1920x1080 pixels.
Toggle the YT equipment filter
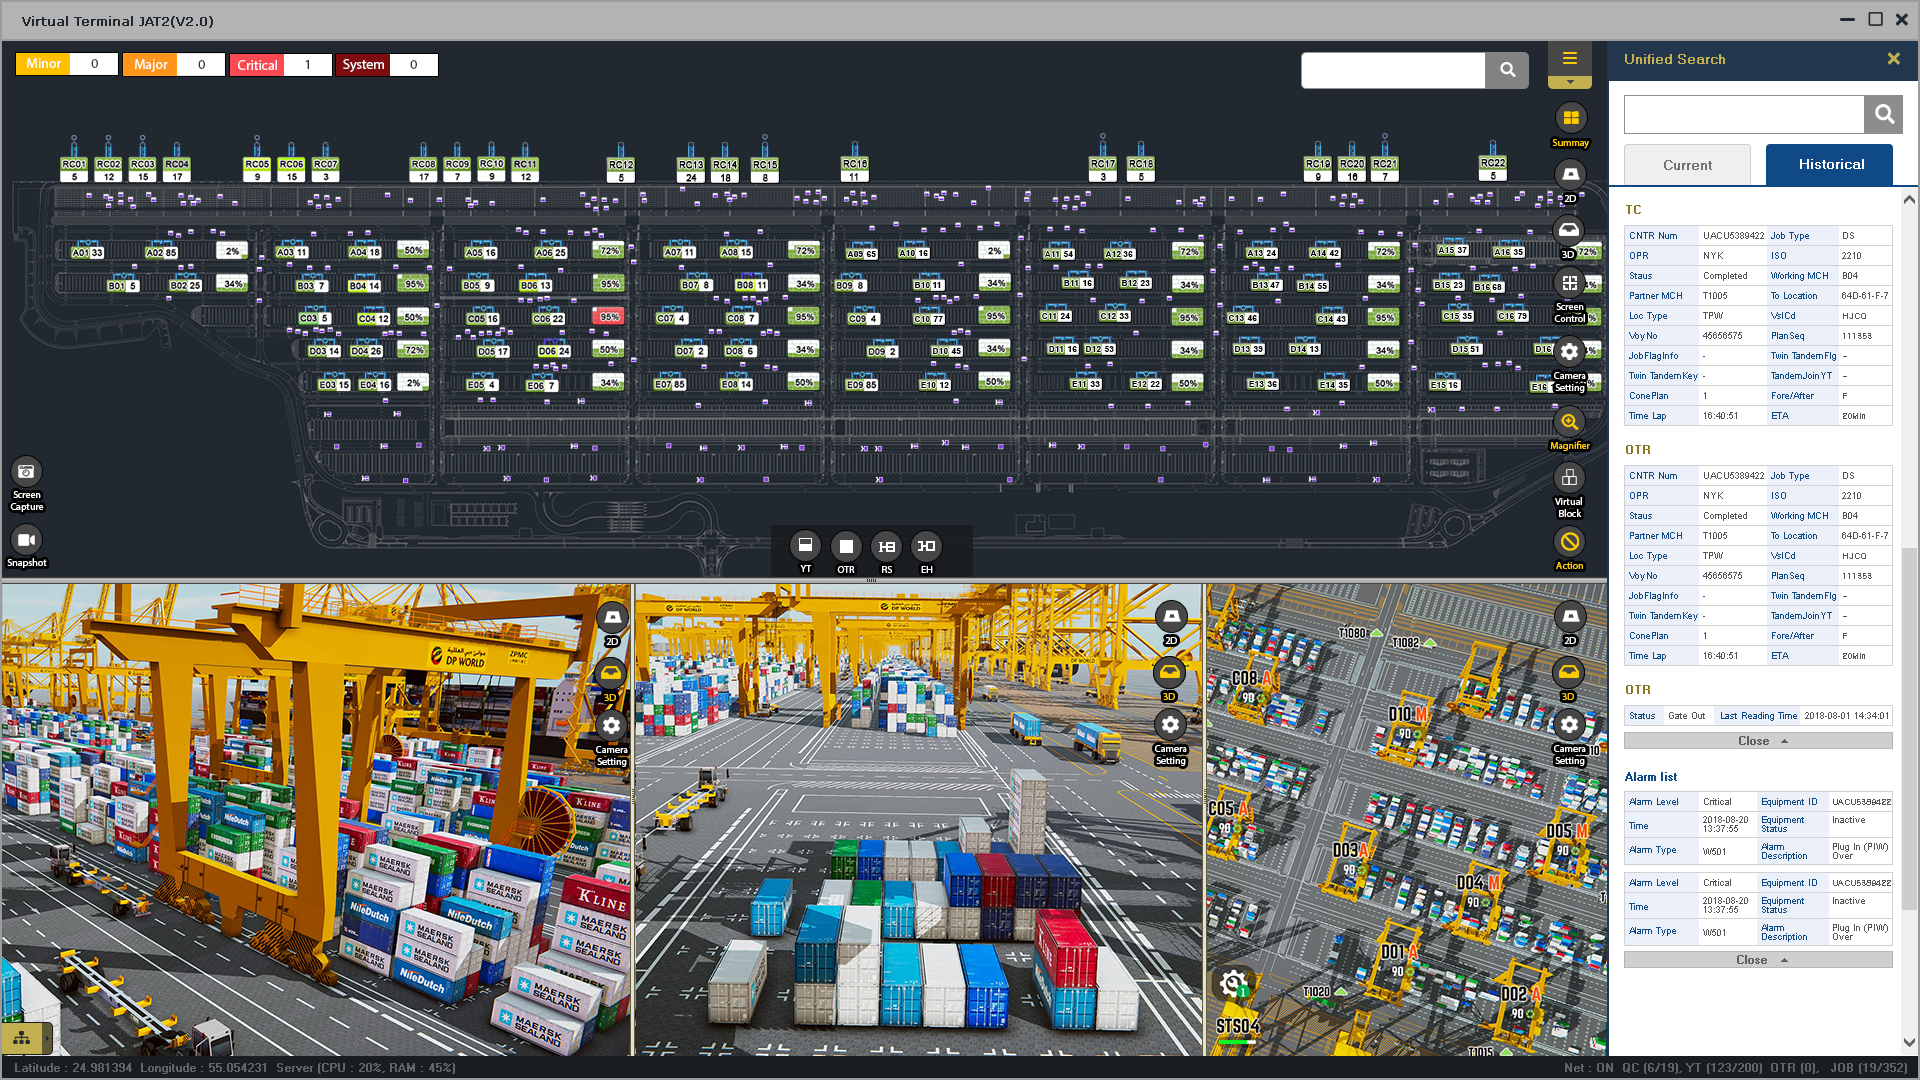coord(805,546)
